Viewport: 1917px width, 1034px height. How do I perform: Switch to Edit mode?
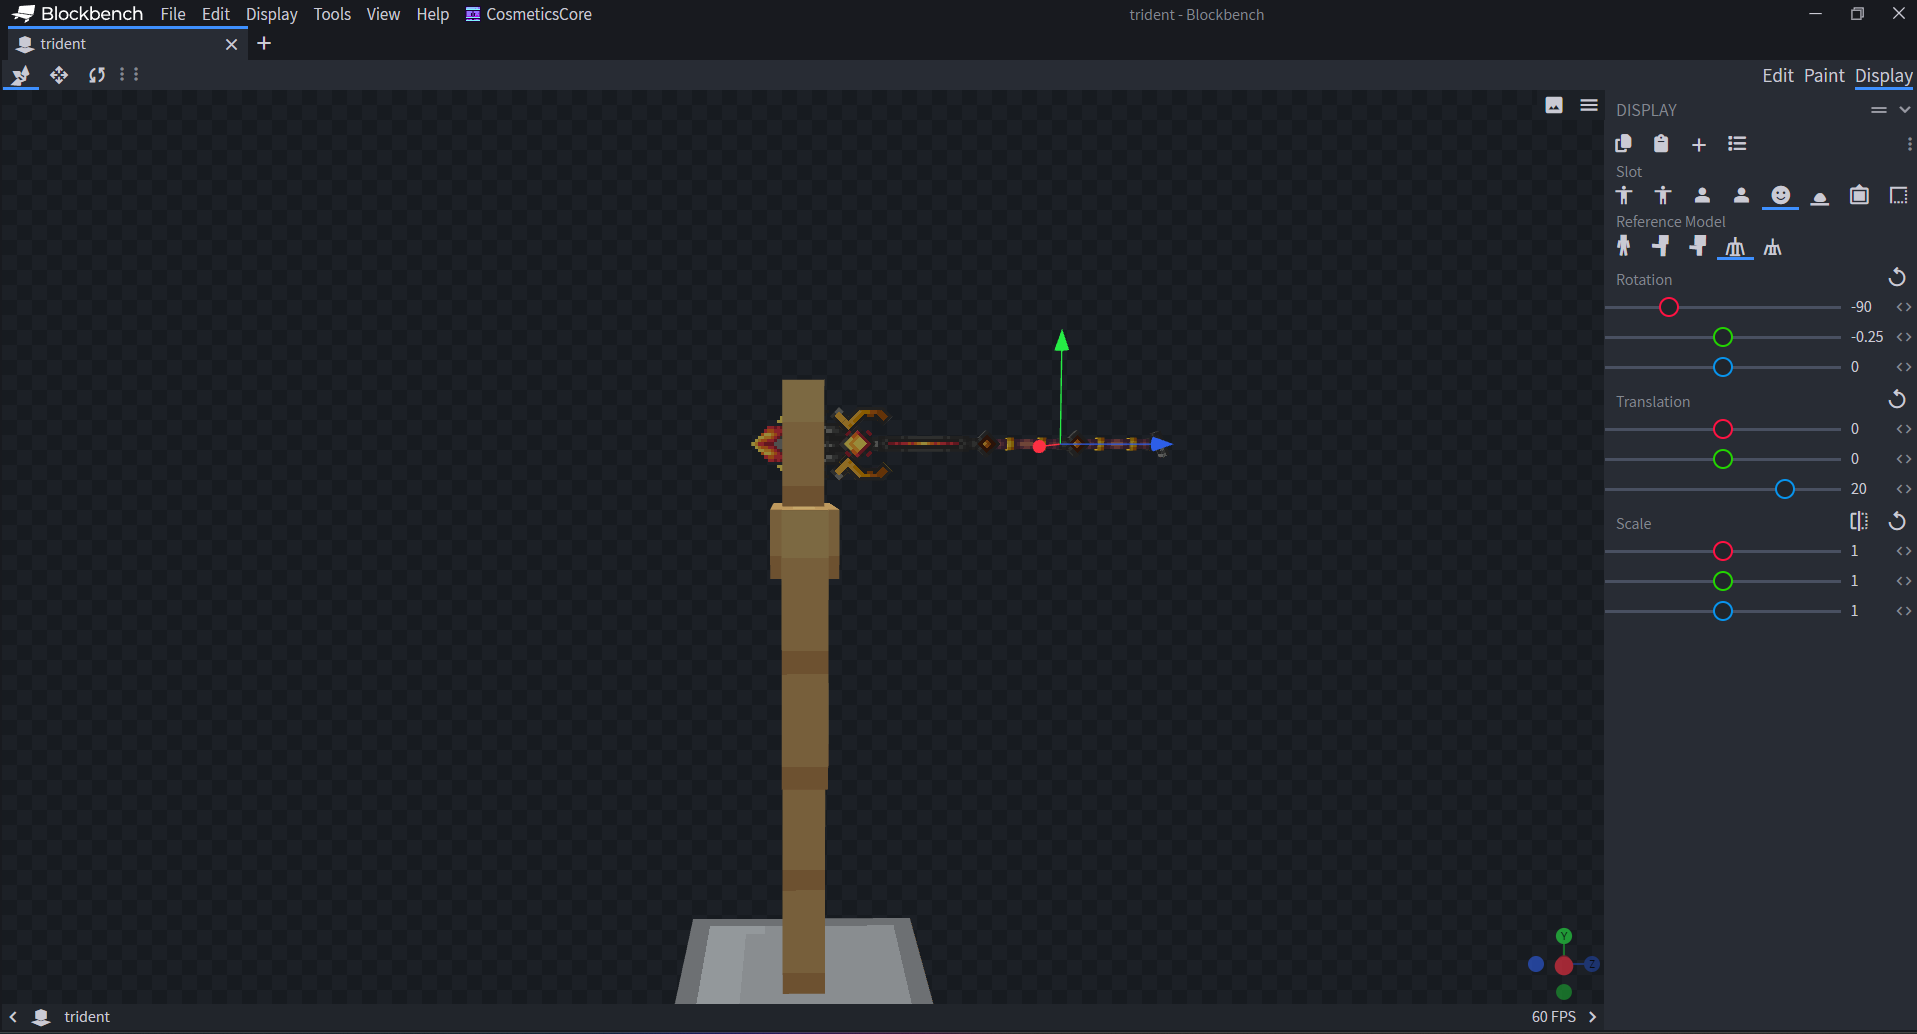click(x=1777, y=75)
